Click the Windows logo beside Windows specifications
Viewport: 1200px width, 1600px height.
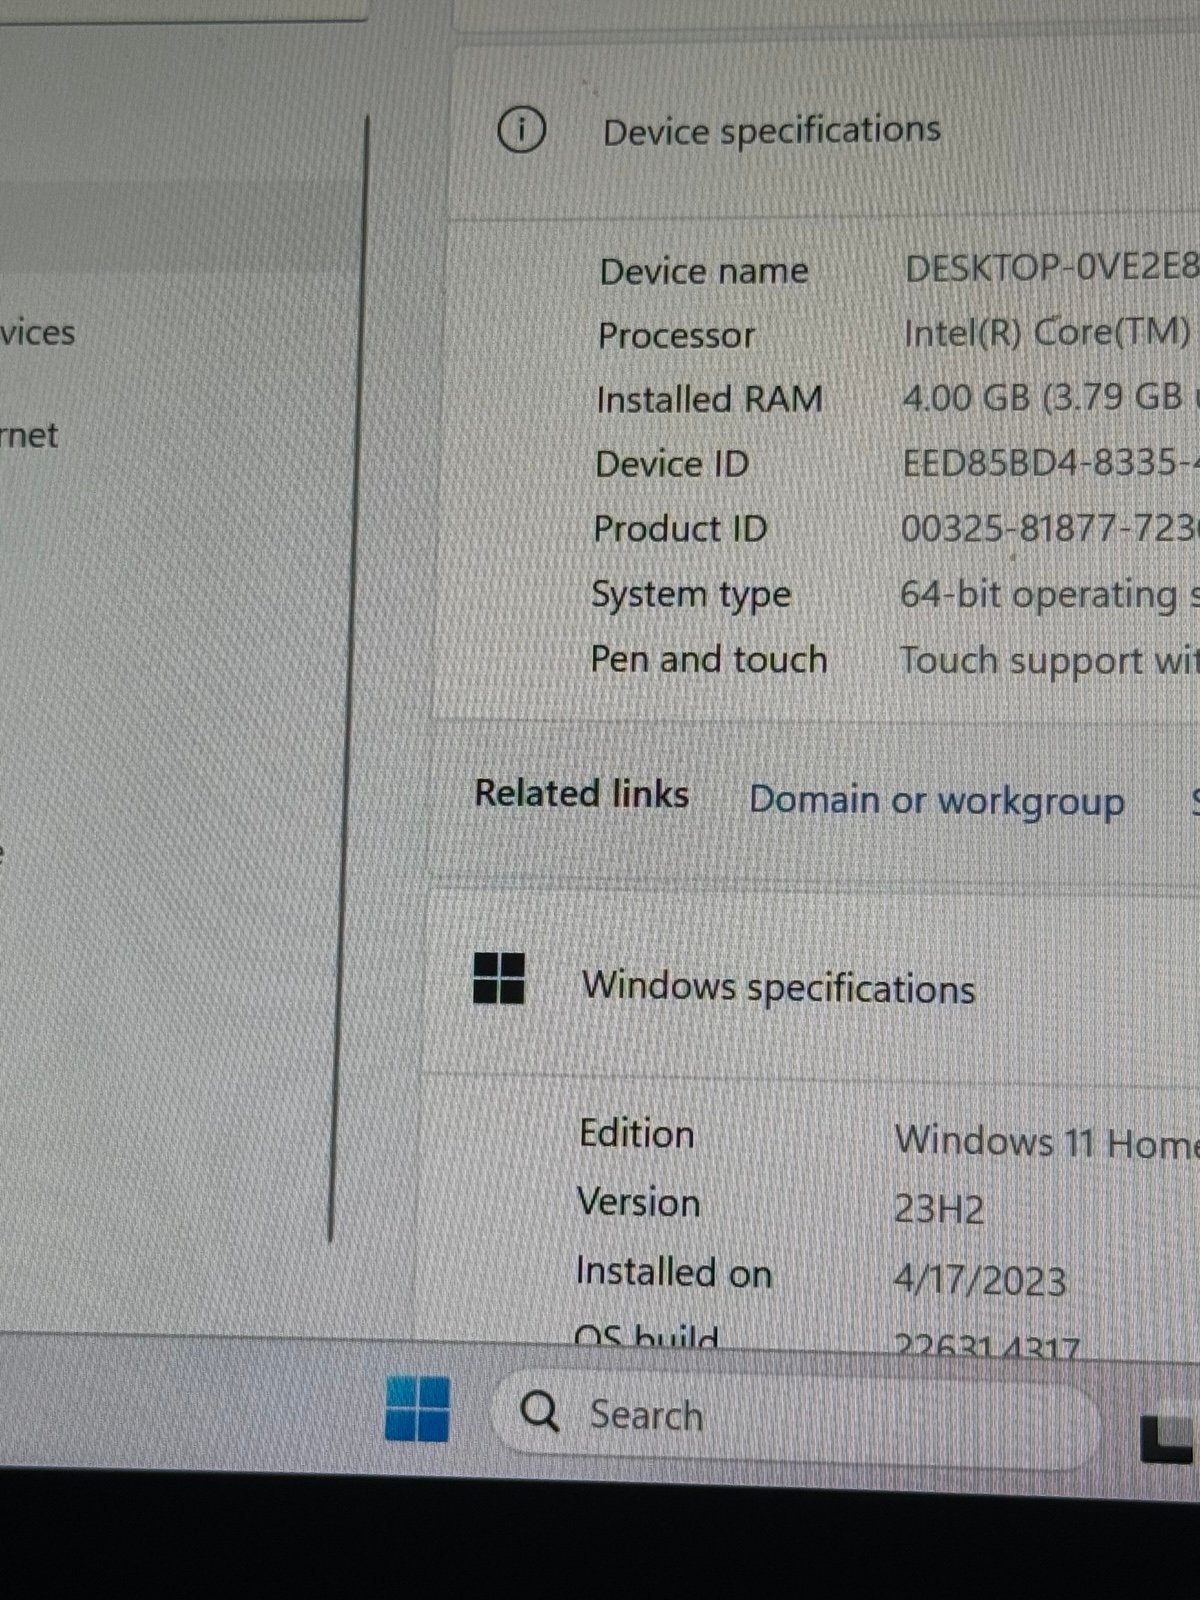coord(498,977)
